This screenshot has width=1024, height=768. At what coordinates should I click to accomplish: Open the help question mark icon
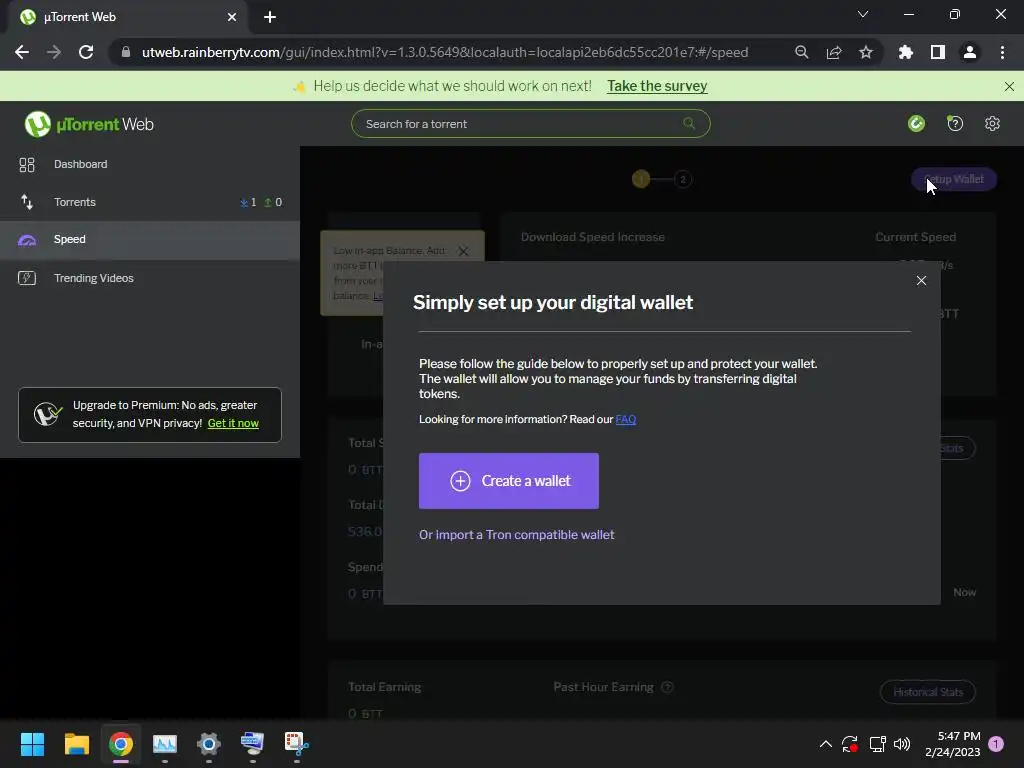pos(955,123)
